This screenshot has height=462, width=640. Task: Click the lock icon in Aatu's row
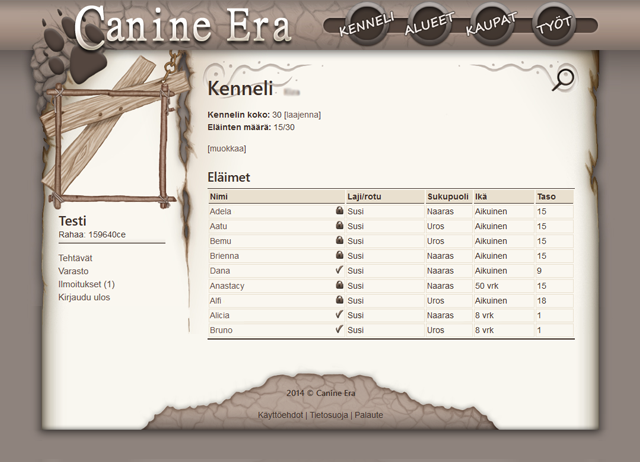pyautogui.click(x=340, y=226)
